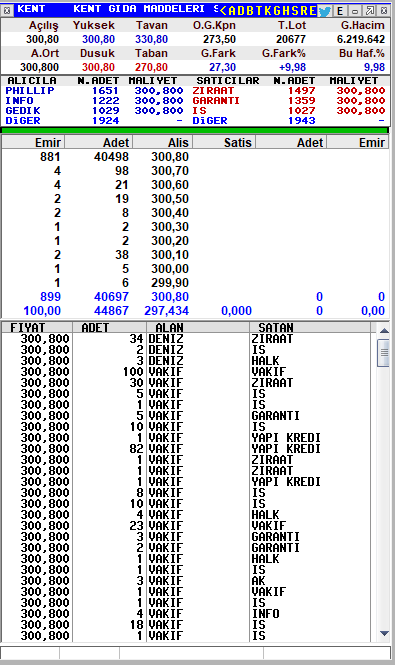This screenshot has width=395, height=665.
Task: Click the system menu icon left of KENT
Action: [x=7, y=10]
